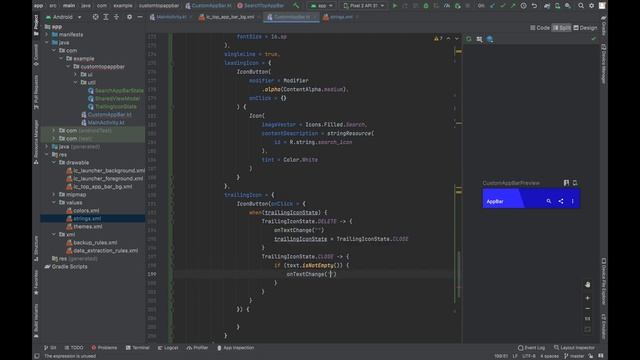Viewport: 640px width, 360px height.
Task: Go to previous highlighted problem arrow
Action: (448, 38)
